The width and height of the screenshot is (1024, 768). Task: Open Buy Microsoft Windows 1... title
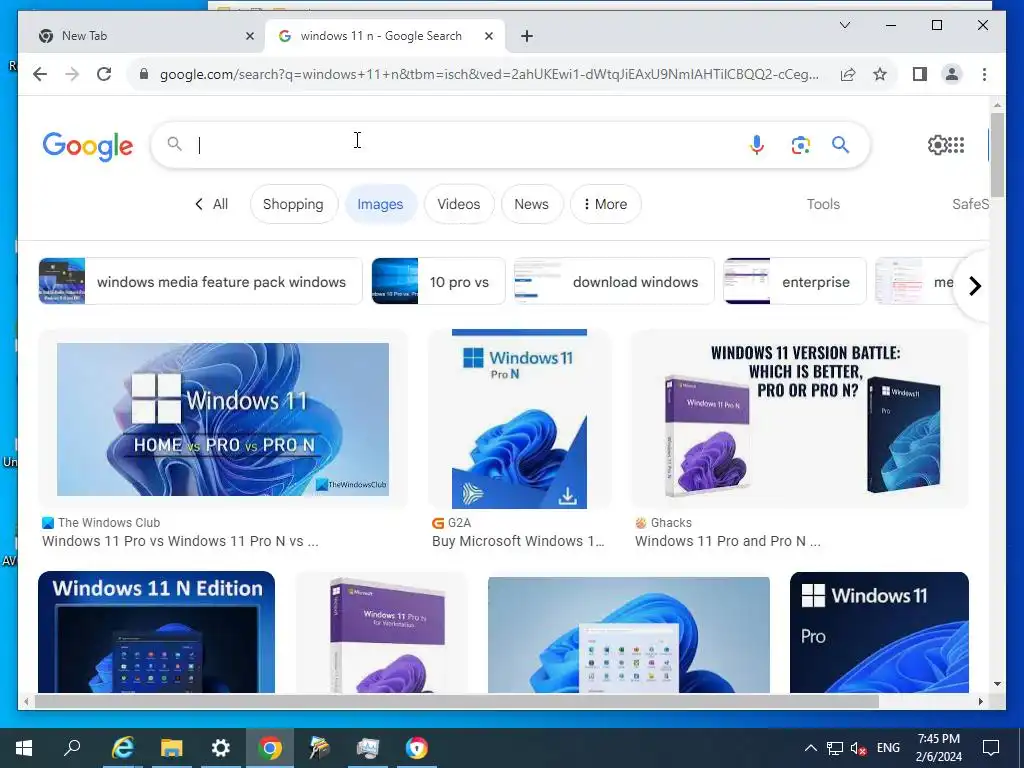(518, 541)
